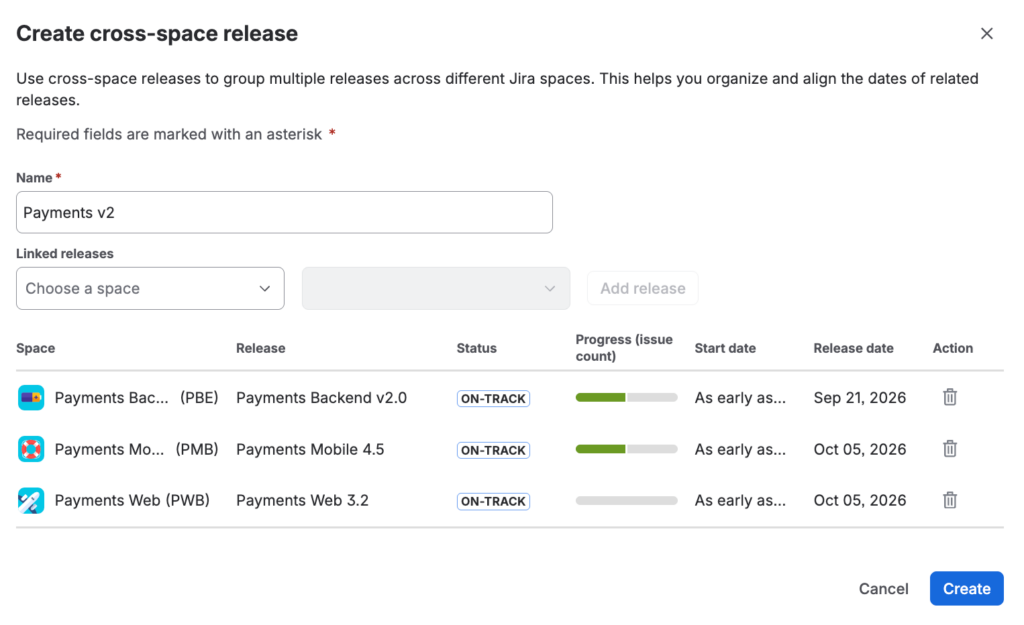Click the Payments Backend v2.0 release name
Viewport: 1024px width, 625px height.
click(321, 397)
